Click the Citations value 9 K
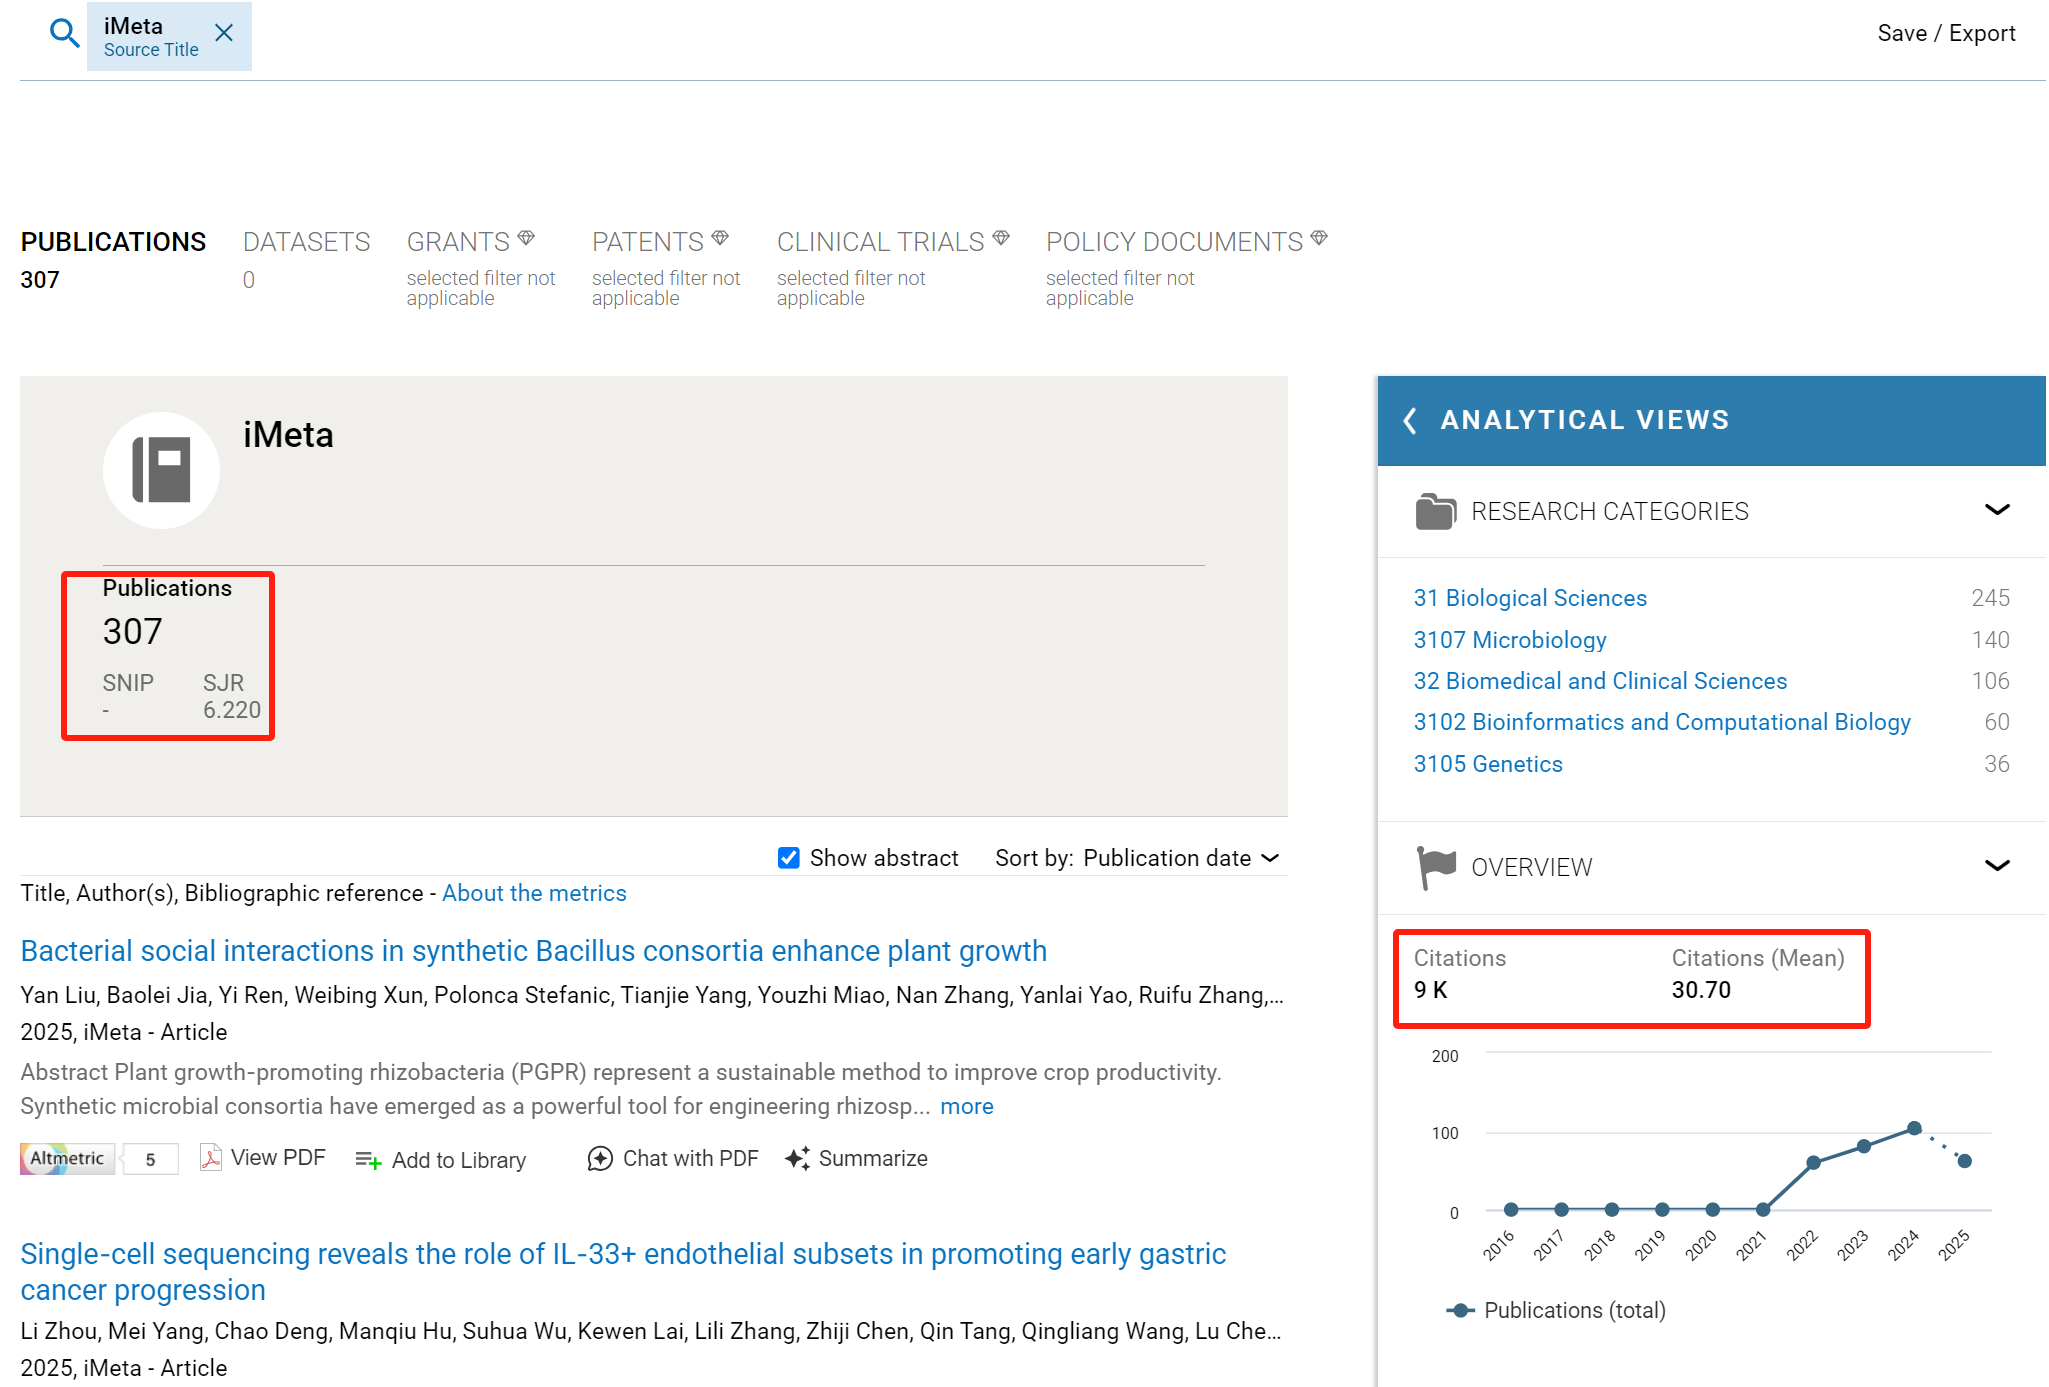2049x1387 pixels. (1430, 990)
